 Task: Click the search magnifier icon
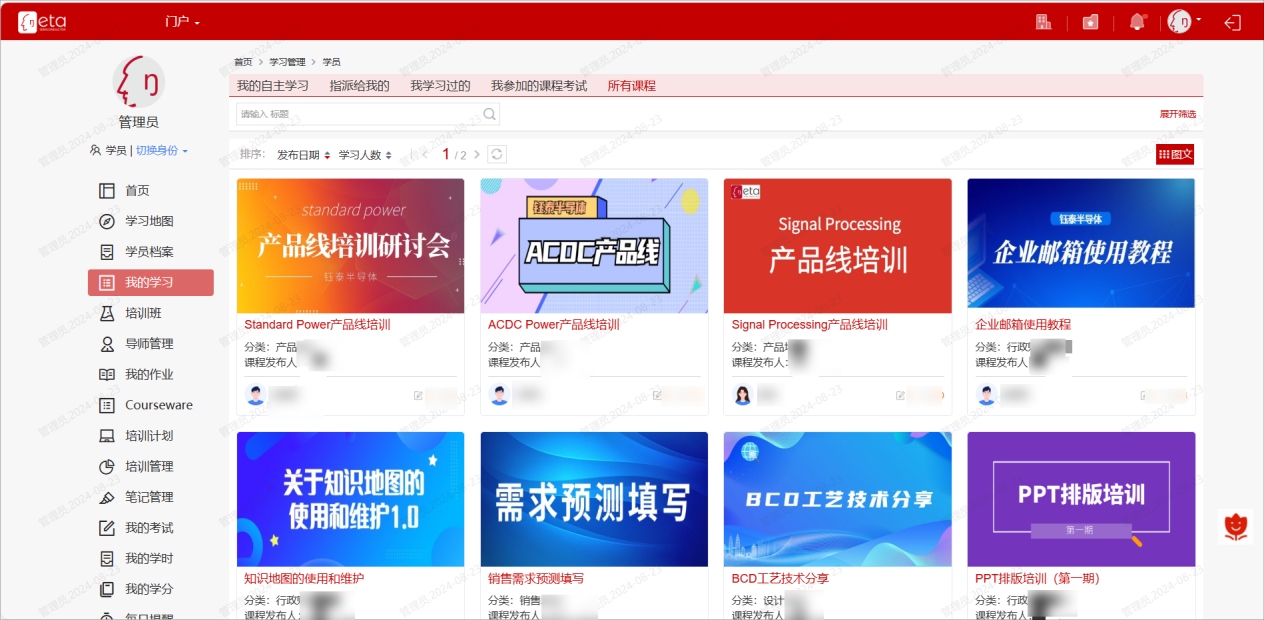(489, 114)
